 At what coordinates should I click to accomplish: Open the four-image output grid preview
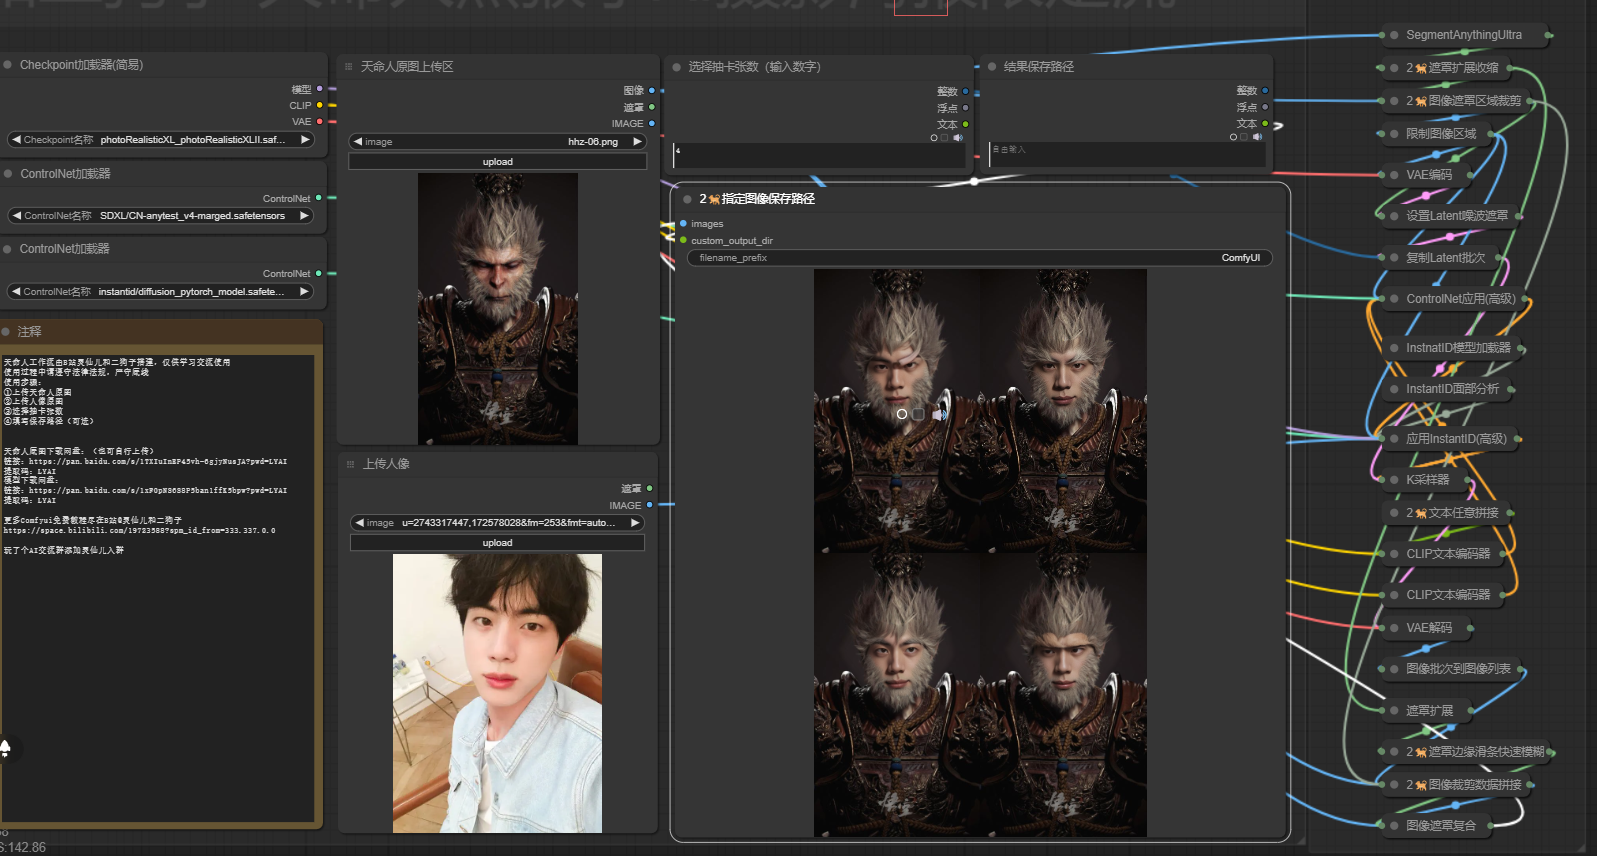coord(980,553)
